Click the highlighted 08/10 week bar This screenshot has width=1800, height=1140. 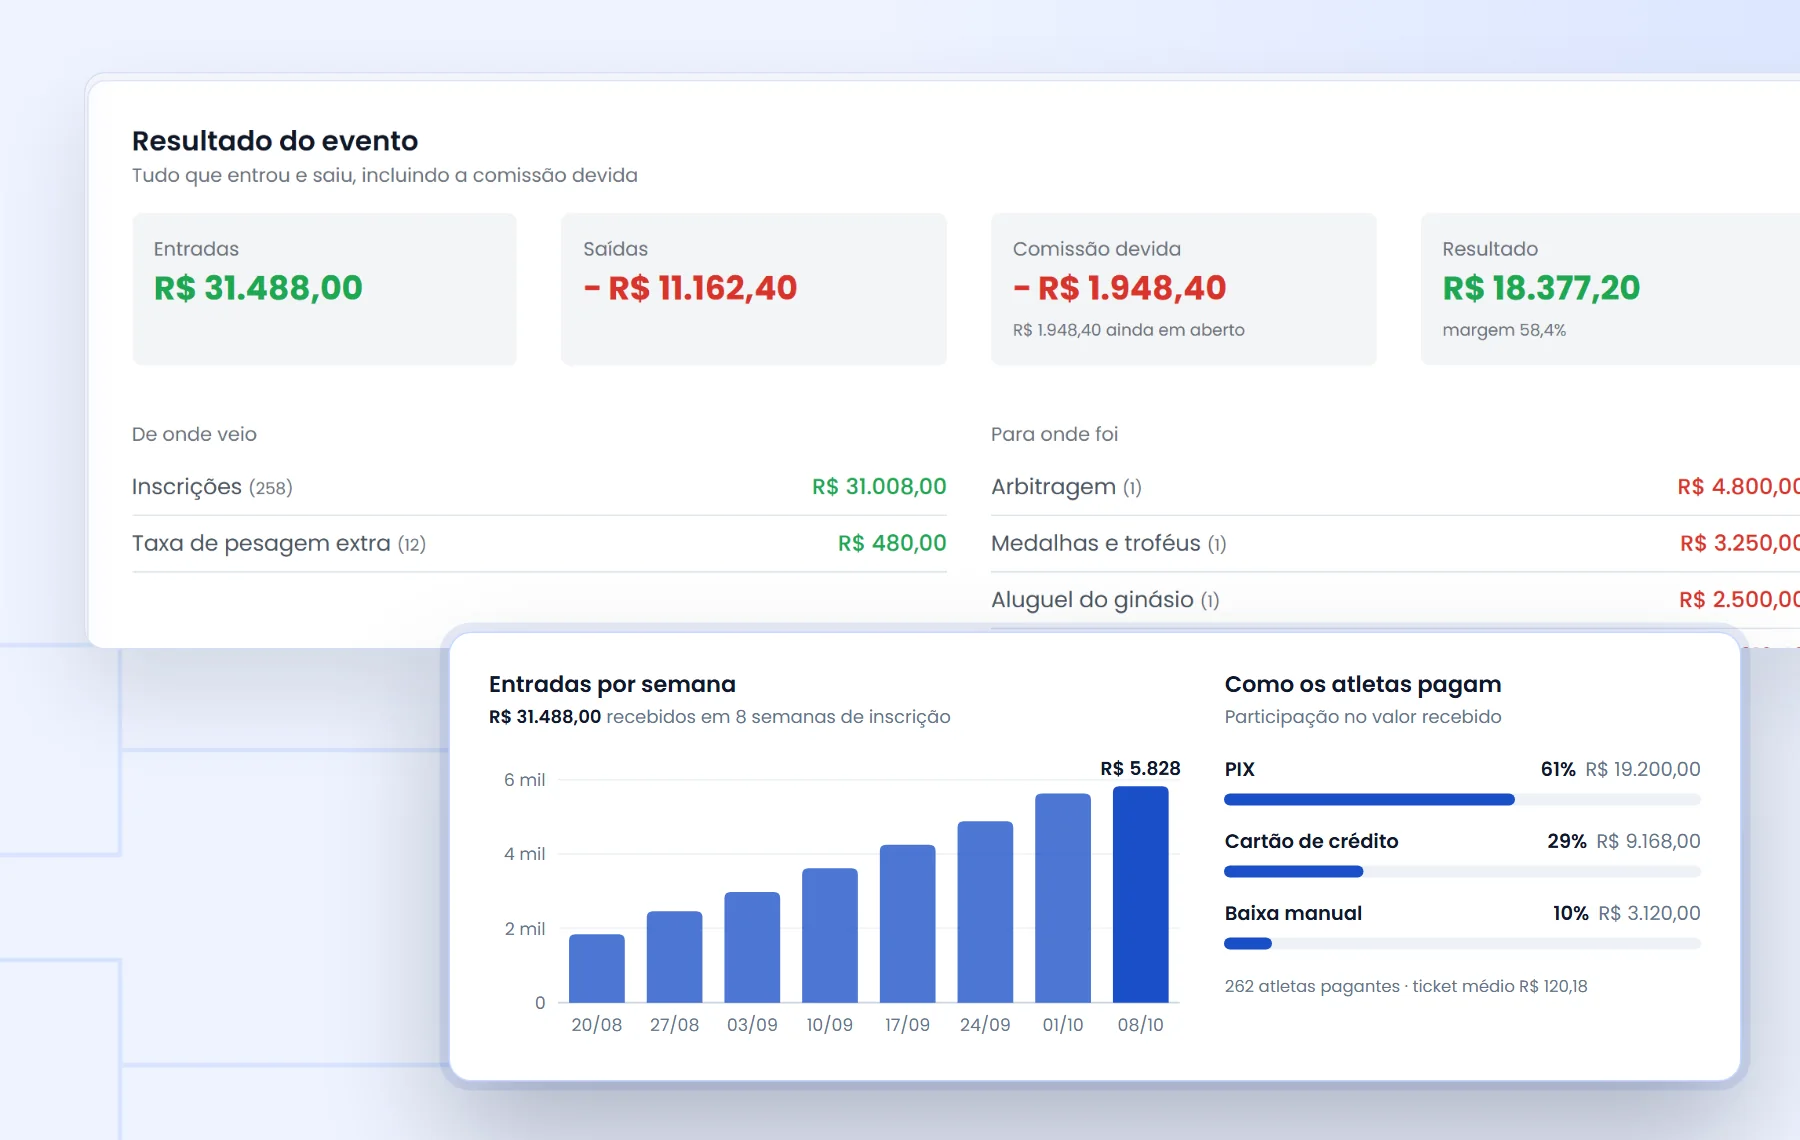[1141, 894]
